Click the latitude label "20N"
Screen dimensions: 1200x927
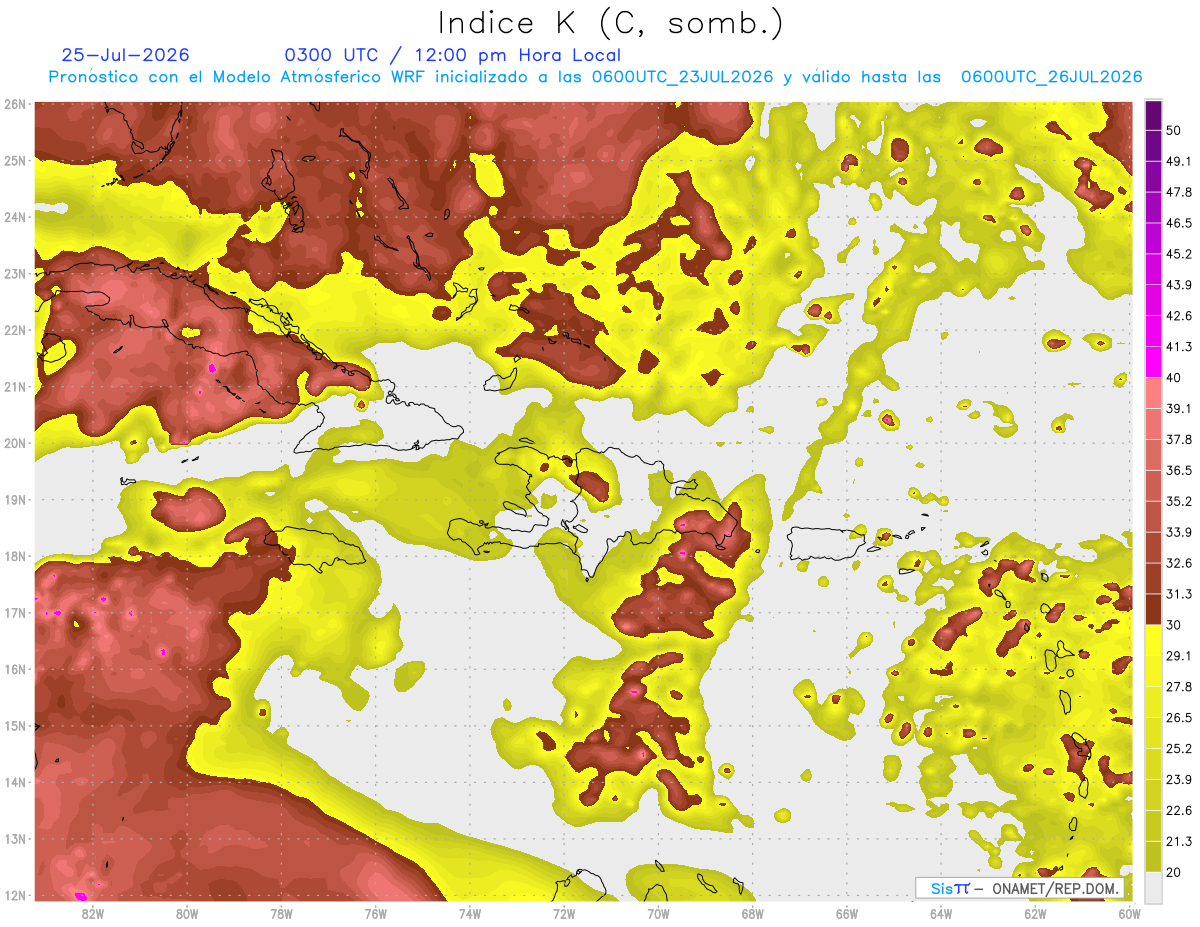[16, 443]
